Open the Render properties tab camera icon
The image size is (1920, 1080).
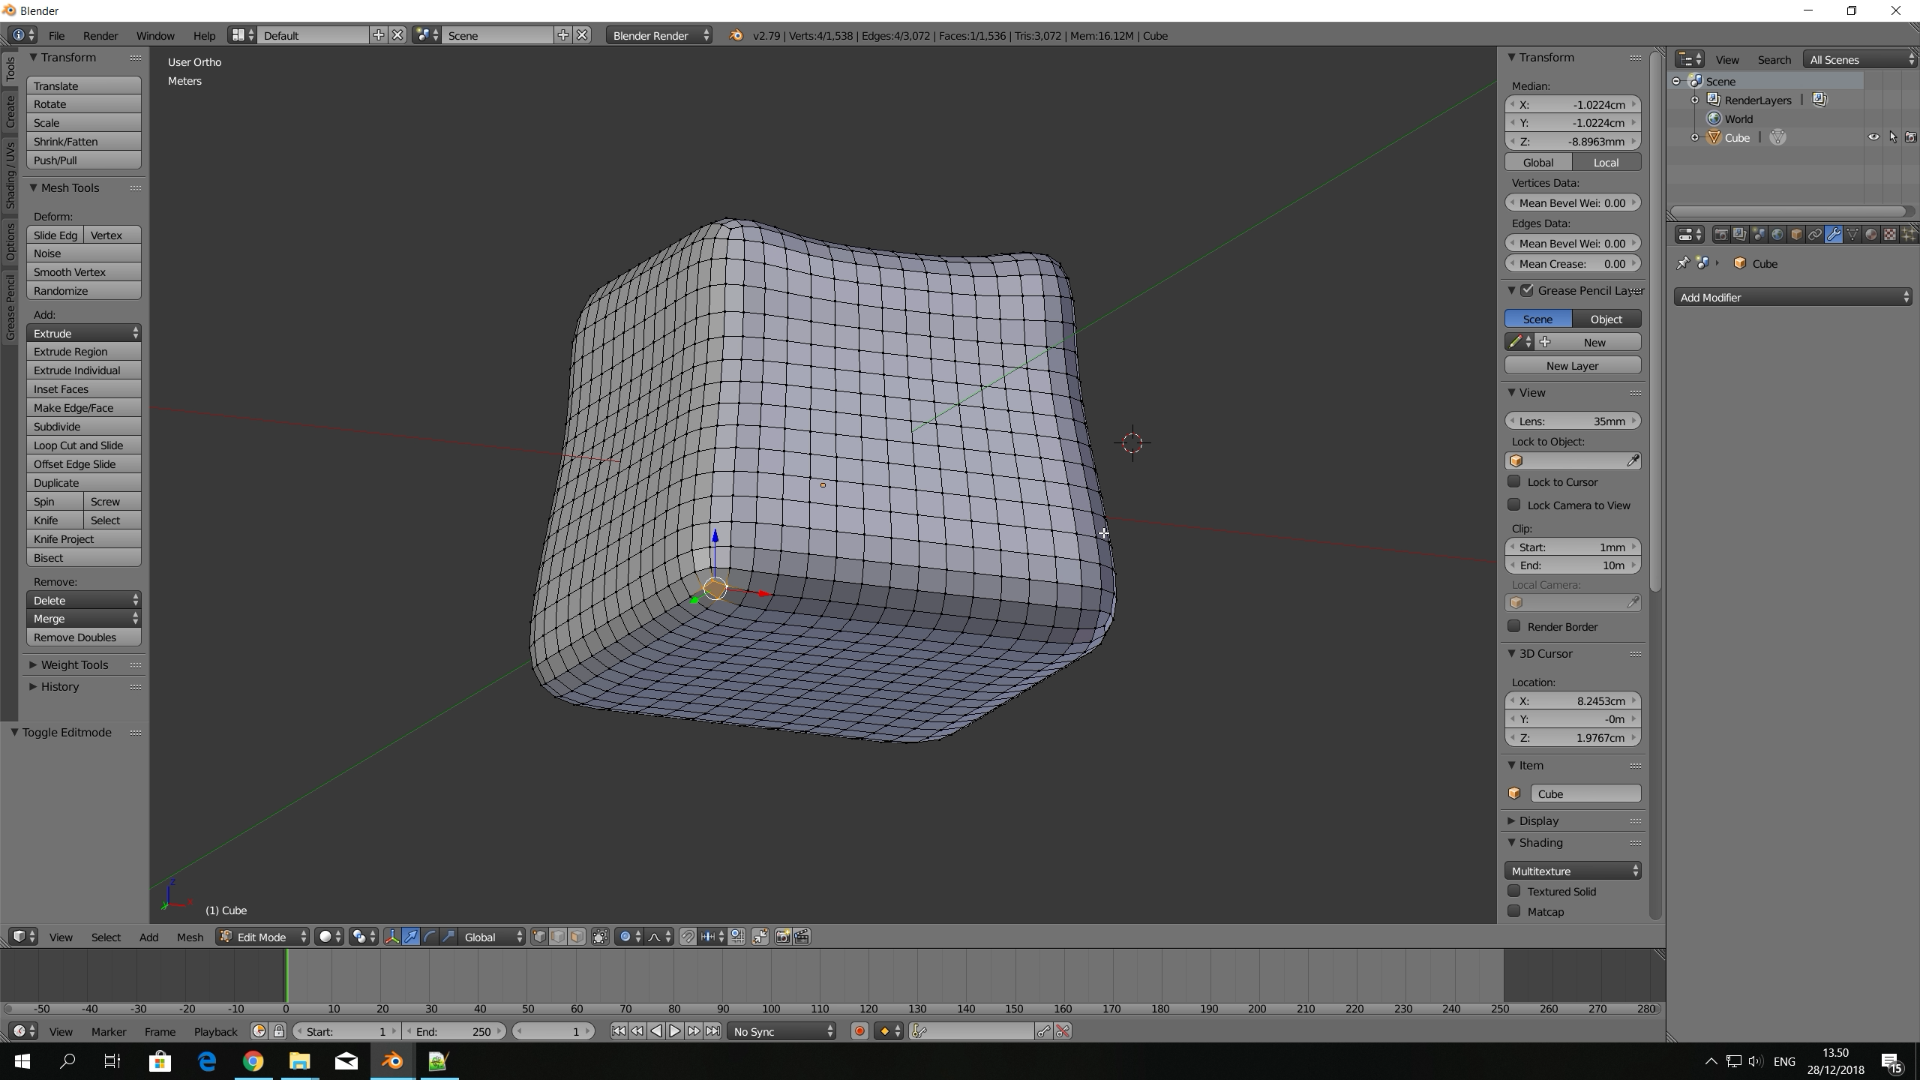pyautogui.click(x=1721, y=234)
